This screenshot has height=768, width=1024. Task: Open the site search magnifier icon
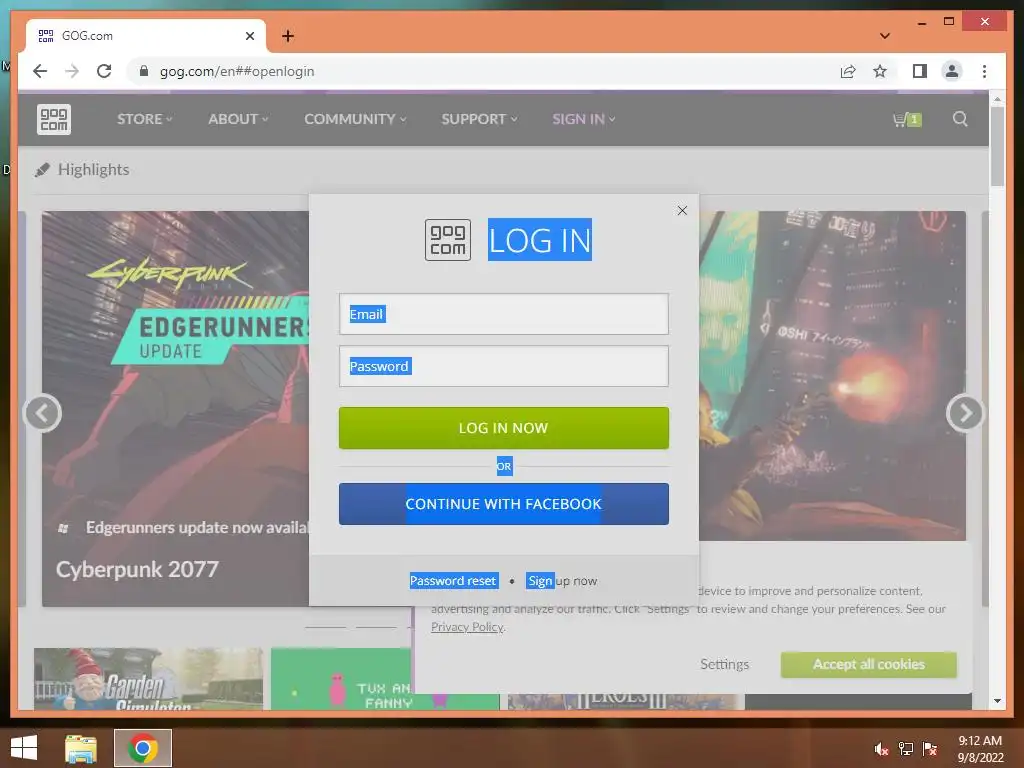point(959,119)
